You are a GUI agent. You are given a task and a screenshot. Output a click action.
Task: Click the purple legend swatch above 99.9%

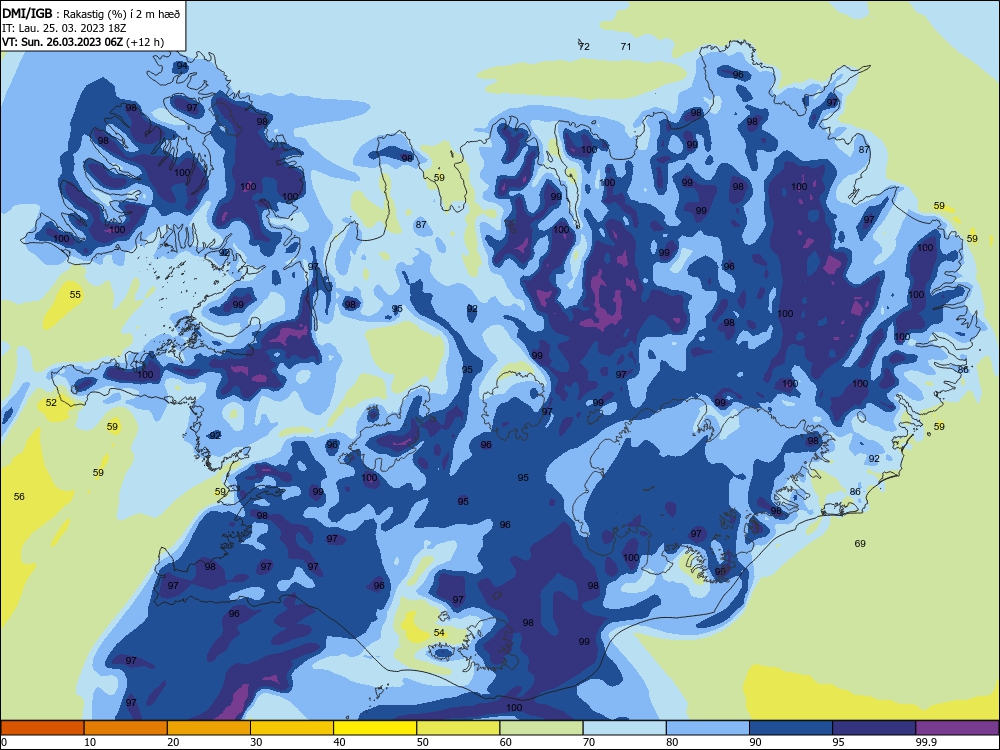[x=957, y=728]
